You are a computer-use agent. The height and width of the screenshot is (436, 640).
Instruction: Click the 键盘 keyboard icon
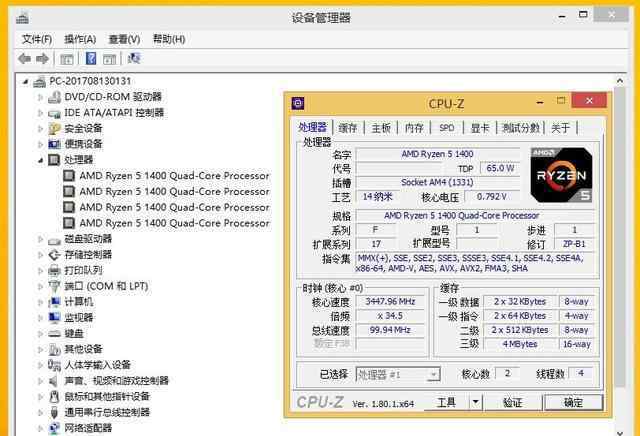coord(54,334)
